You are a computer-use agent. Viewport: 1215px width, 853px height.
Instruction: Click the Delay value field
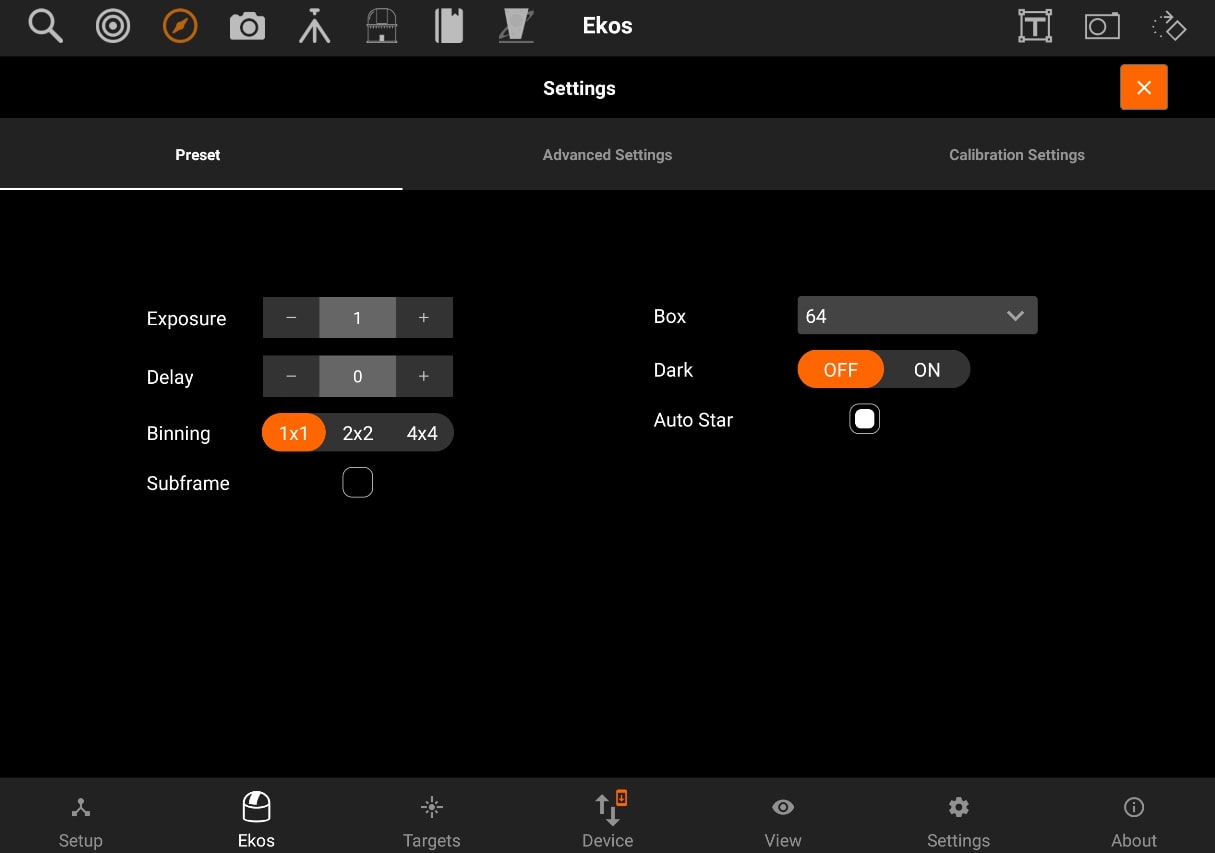(357, 377)
